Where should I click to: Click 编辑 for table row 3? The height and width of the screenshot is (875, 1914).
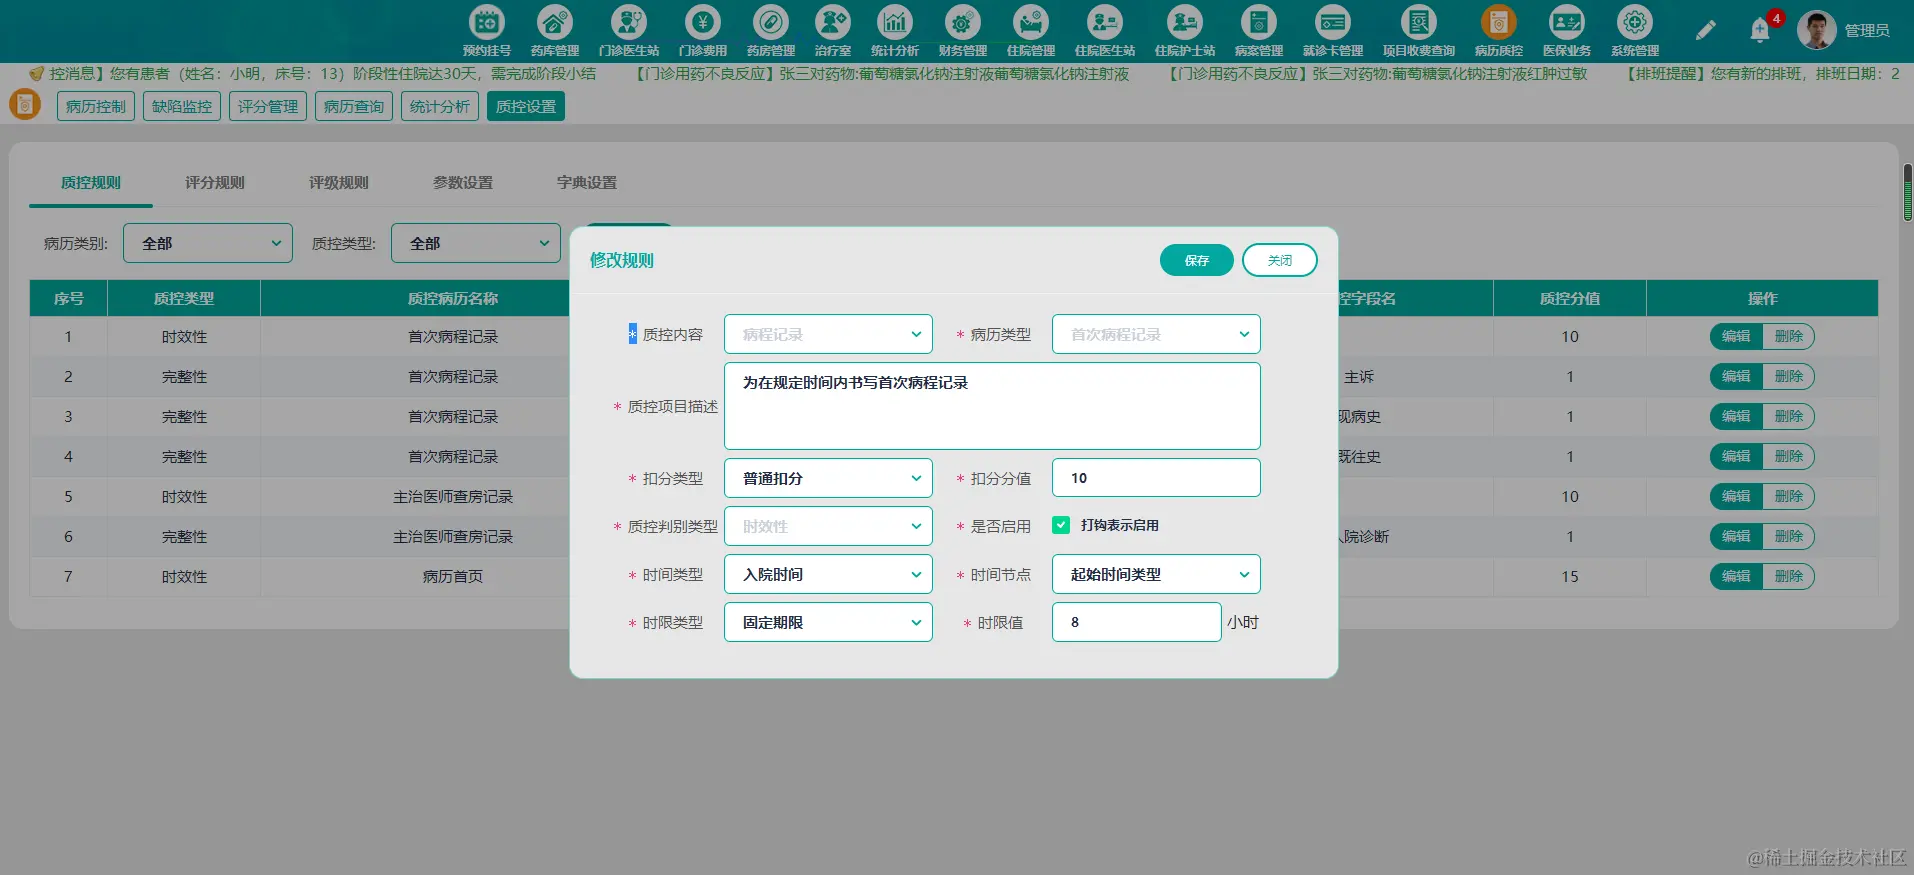point(1736,417)
